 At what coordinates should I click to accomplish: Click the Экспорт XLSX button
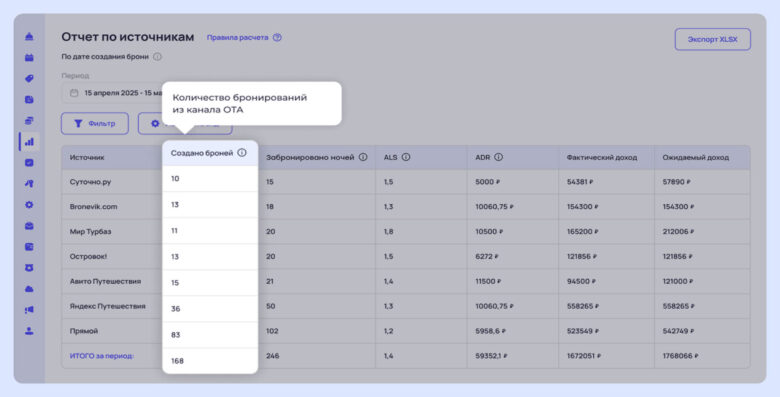pyautogui.click(x=712, y=39)
